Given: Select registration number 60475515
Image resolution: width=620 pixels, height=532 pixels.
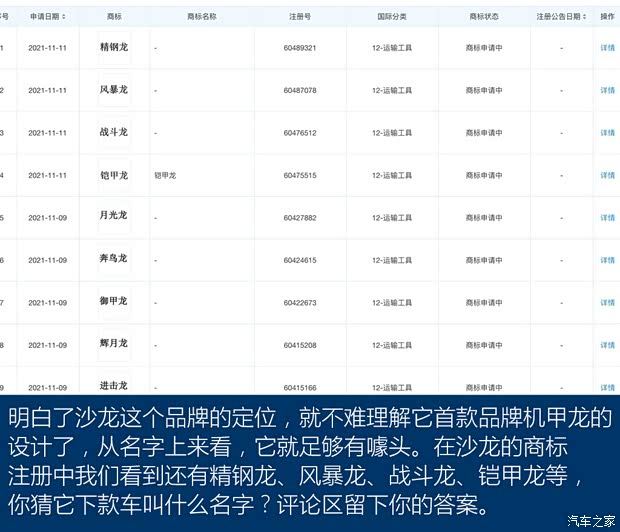Looking at the screenshot, I should [x=300, y=175].
